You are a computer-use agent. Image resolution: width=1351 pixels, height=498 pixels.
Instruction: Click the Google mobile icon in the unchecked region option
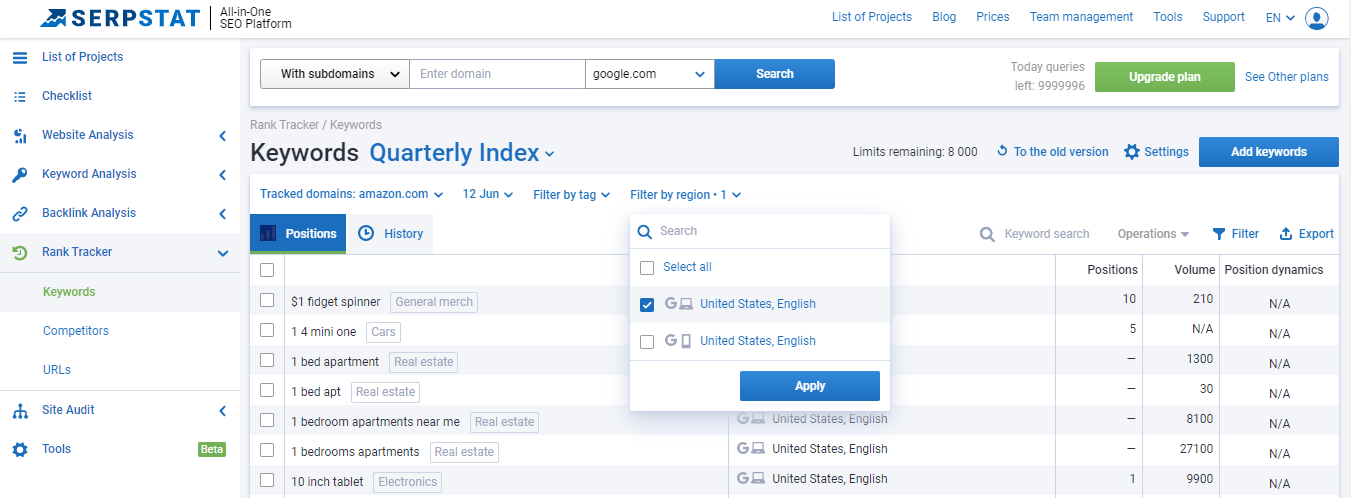[x=679, y=341]
